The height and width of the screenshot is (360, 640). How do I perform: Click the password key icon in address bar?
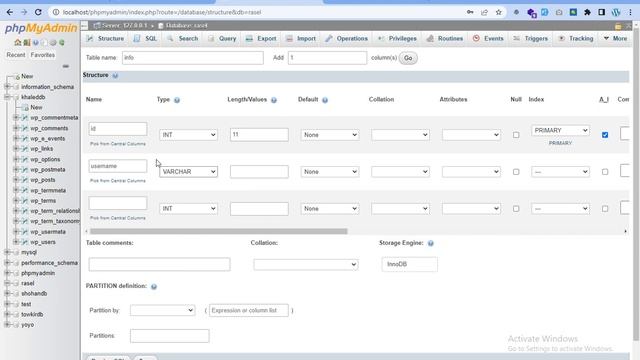pos(470,12)
